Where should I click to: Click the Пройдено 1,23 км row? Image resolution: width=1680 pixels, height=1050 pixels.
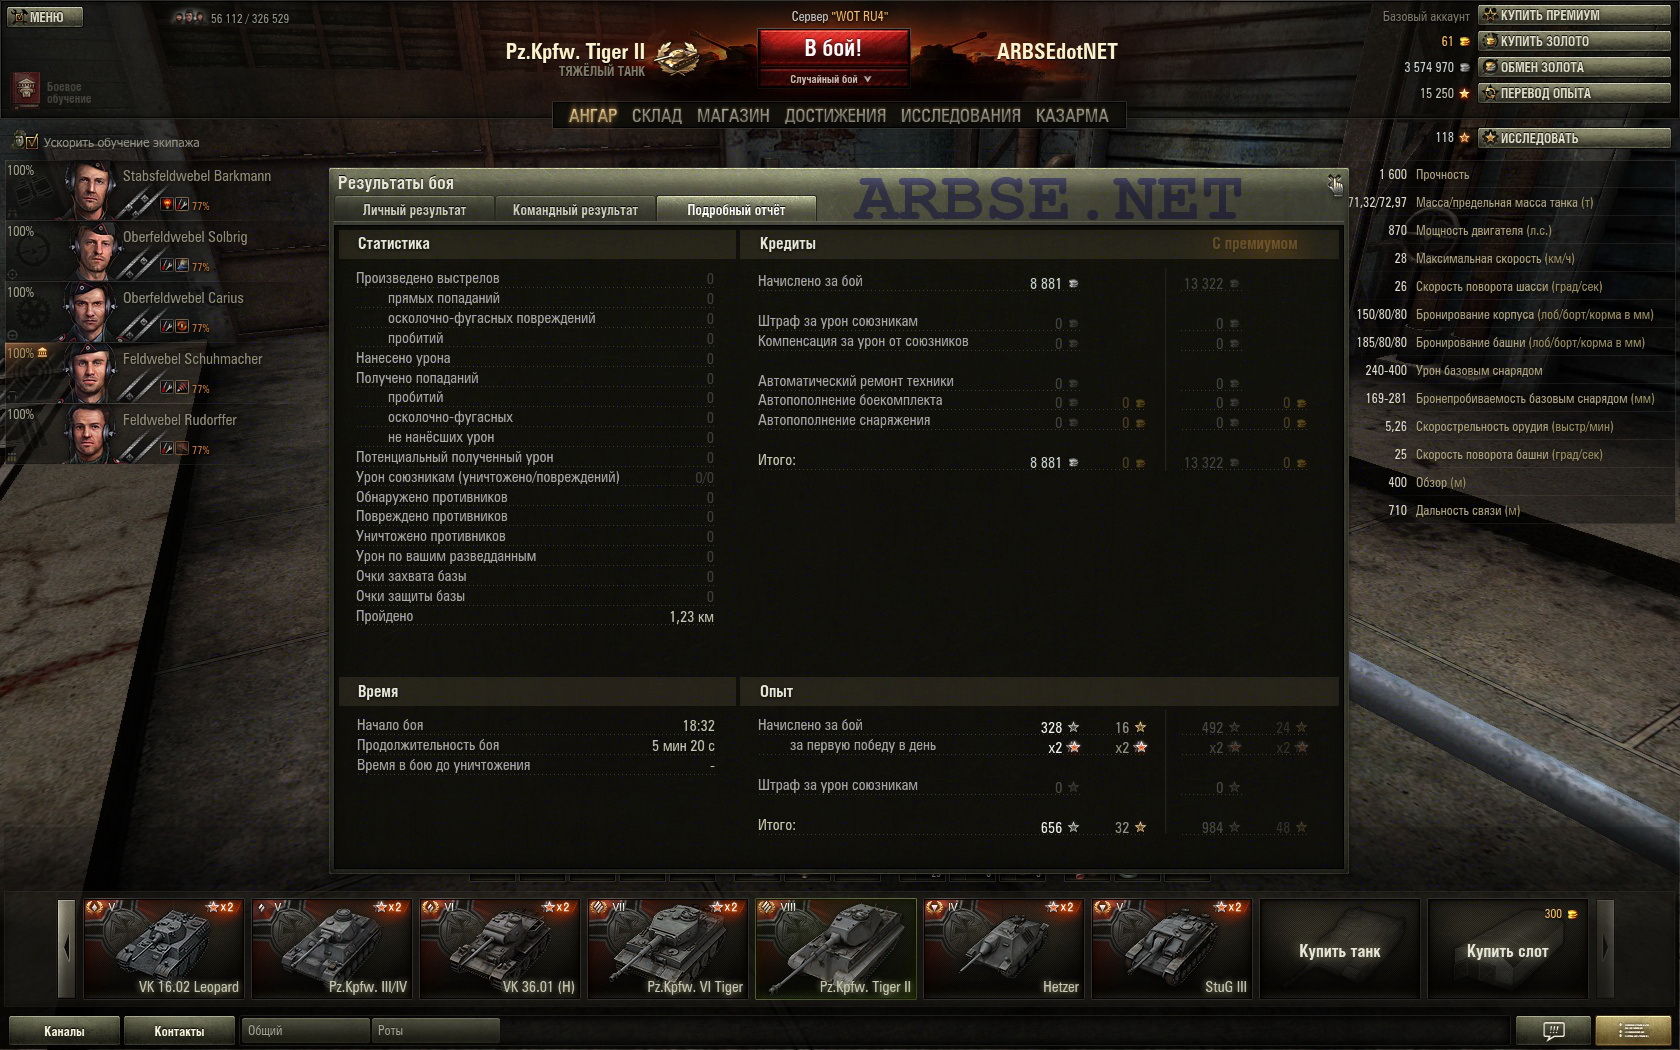(535, 617)
